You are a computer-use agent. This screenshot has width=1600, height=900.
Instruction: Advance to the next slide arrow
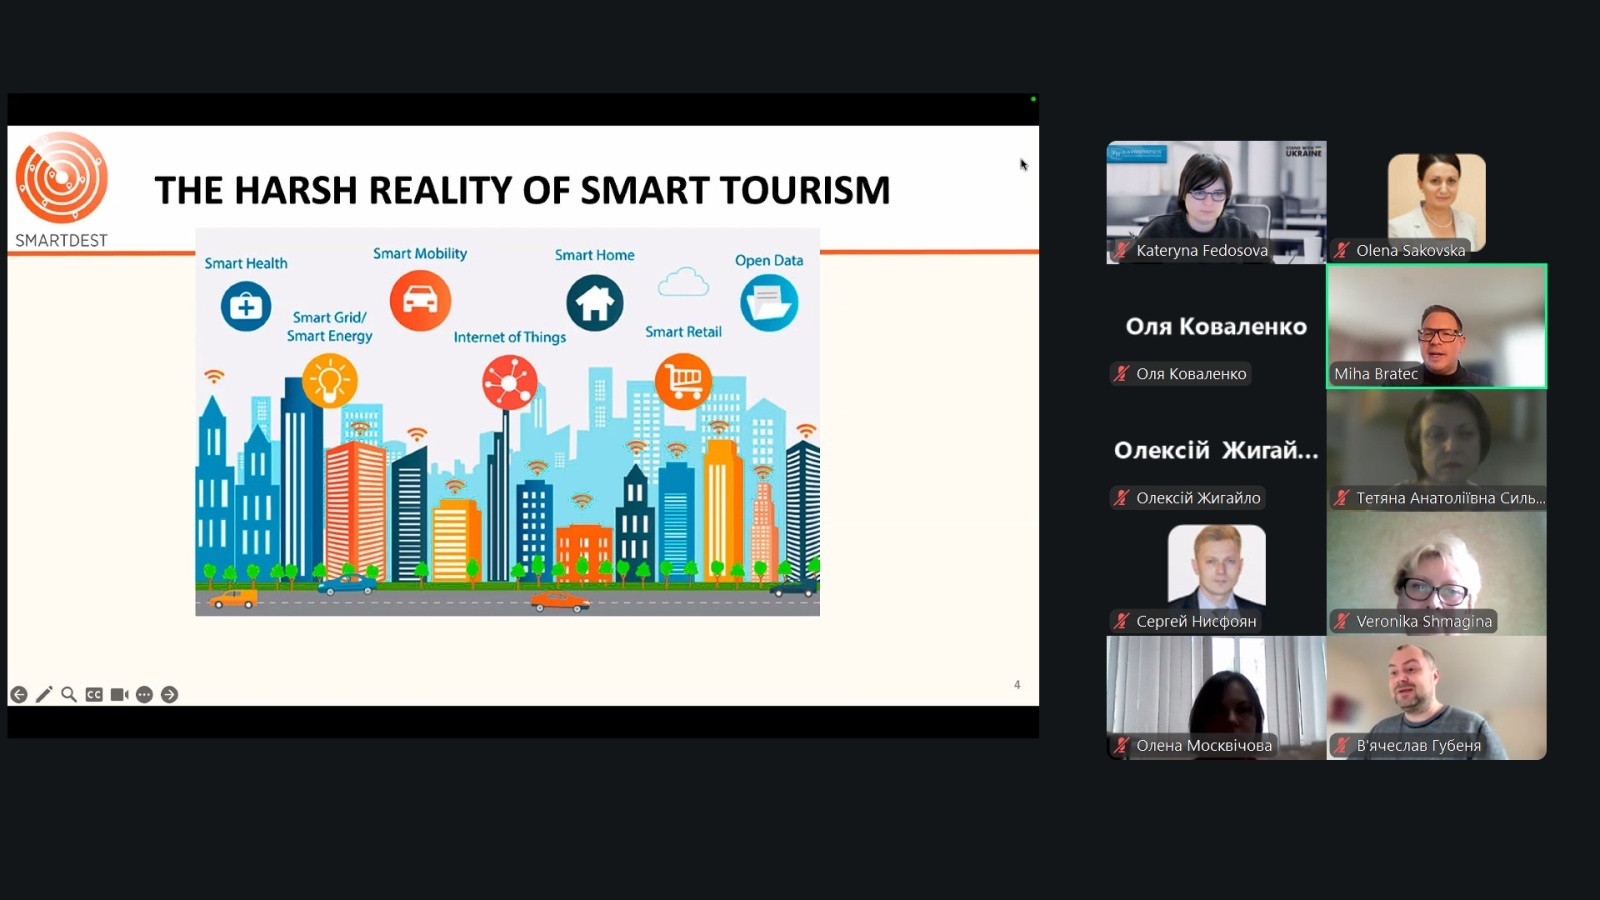(x=170, y=695)
